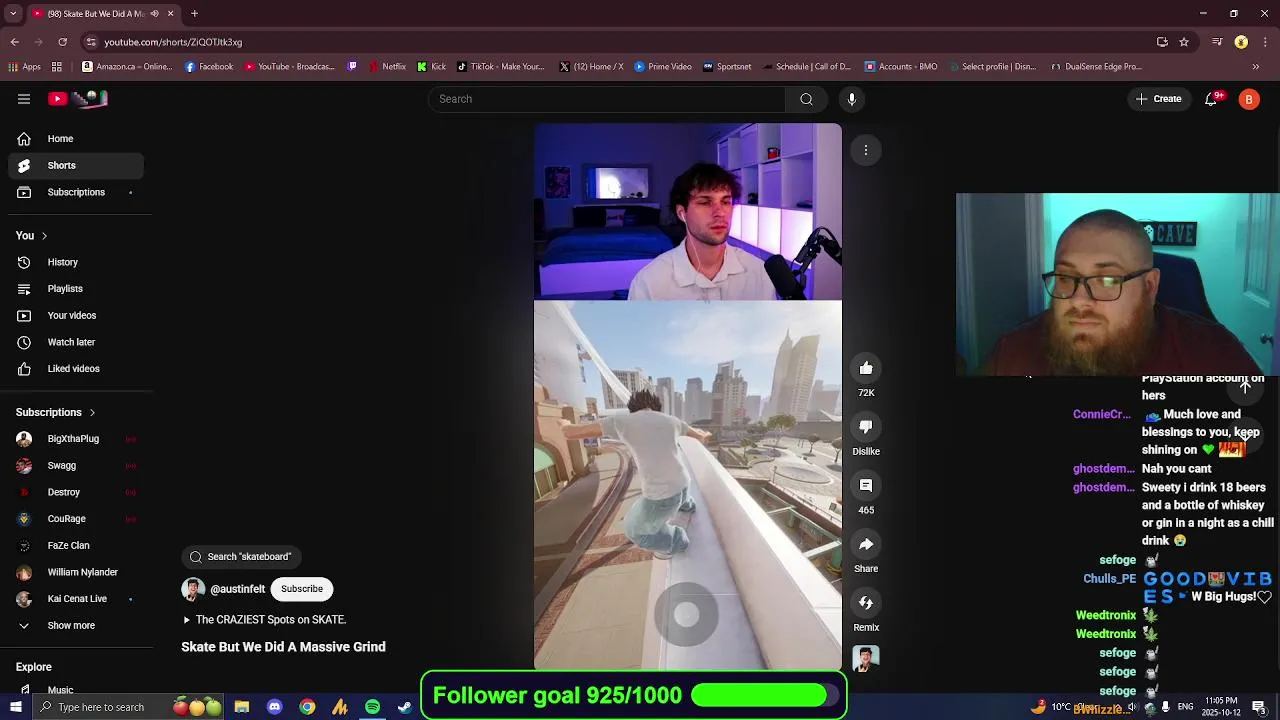This screenshot has width=1280, height=720.
Task: Open File Explorer from the taskbar
Action: click(242, 707)
